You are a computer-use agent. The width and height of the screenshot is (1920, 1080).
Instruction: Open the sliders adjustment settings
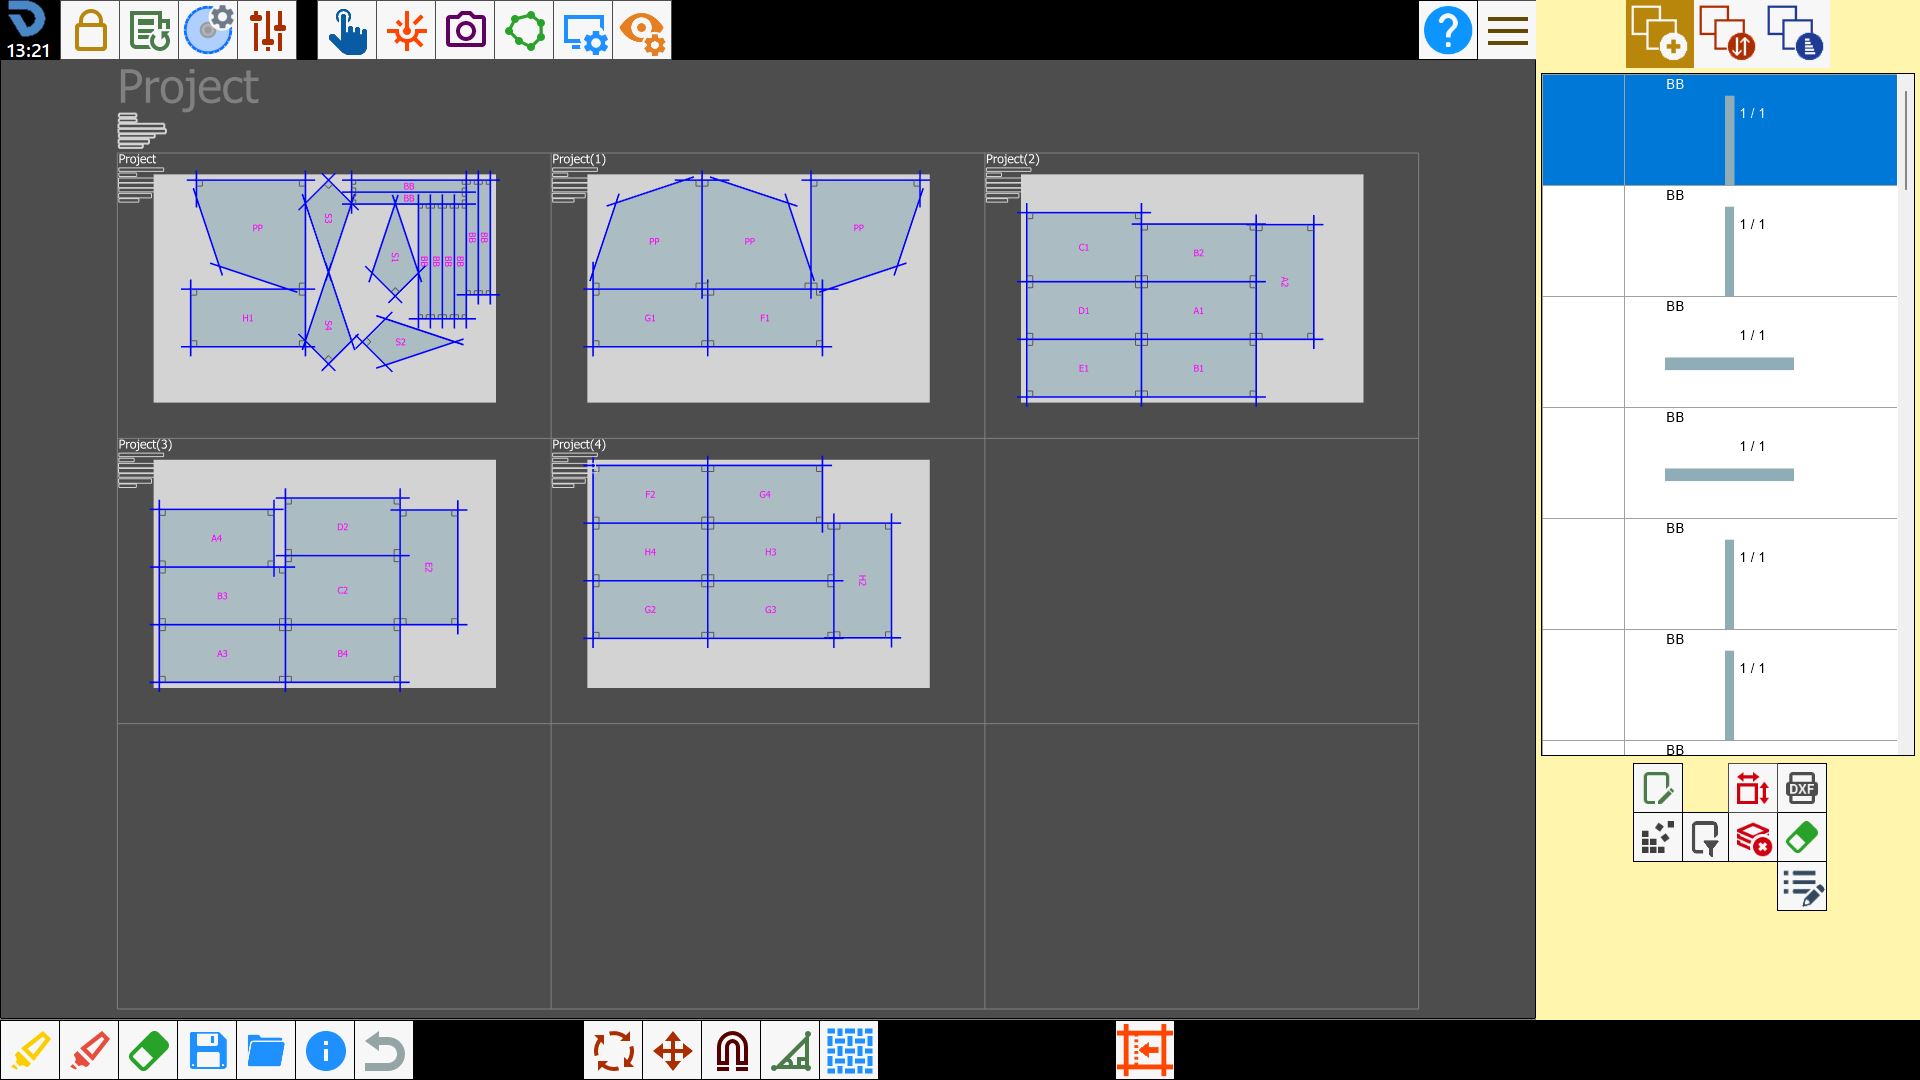pos(267,30)
